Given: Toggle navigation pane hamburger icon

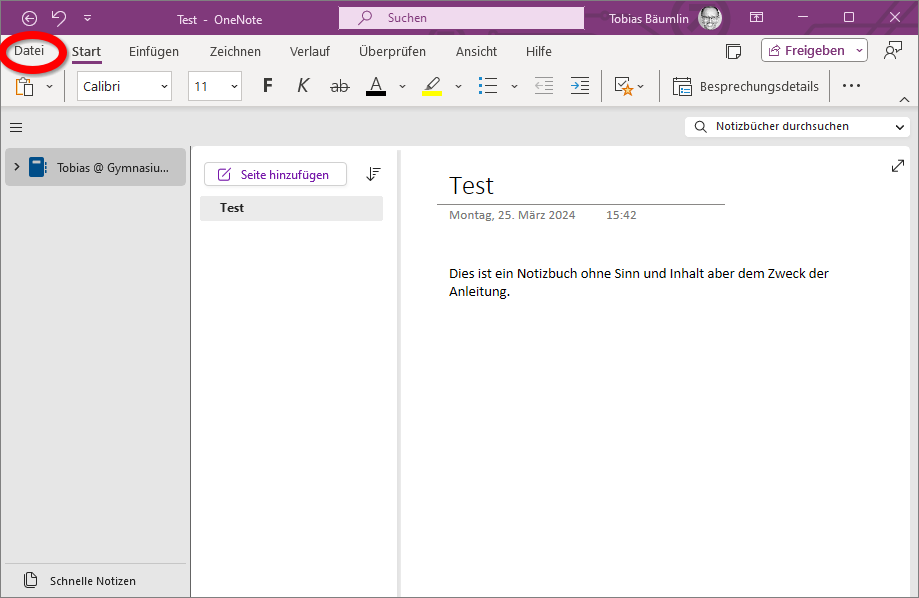Looking at the screenshot, I should [16, 127].
